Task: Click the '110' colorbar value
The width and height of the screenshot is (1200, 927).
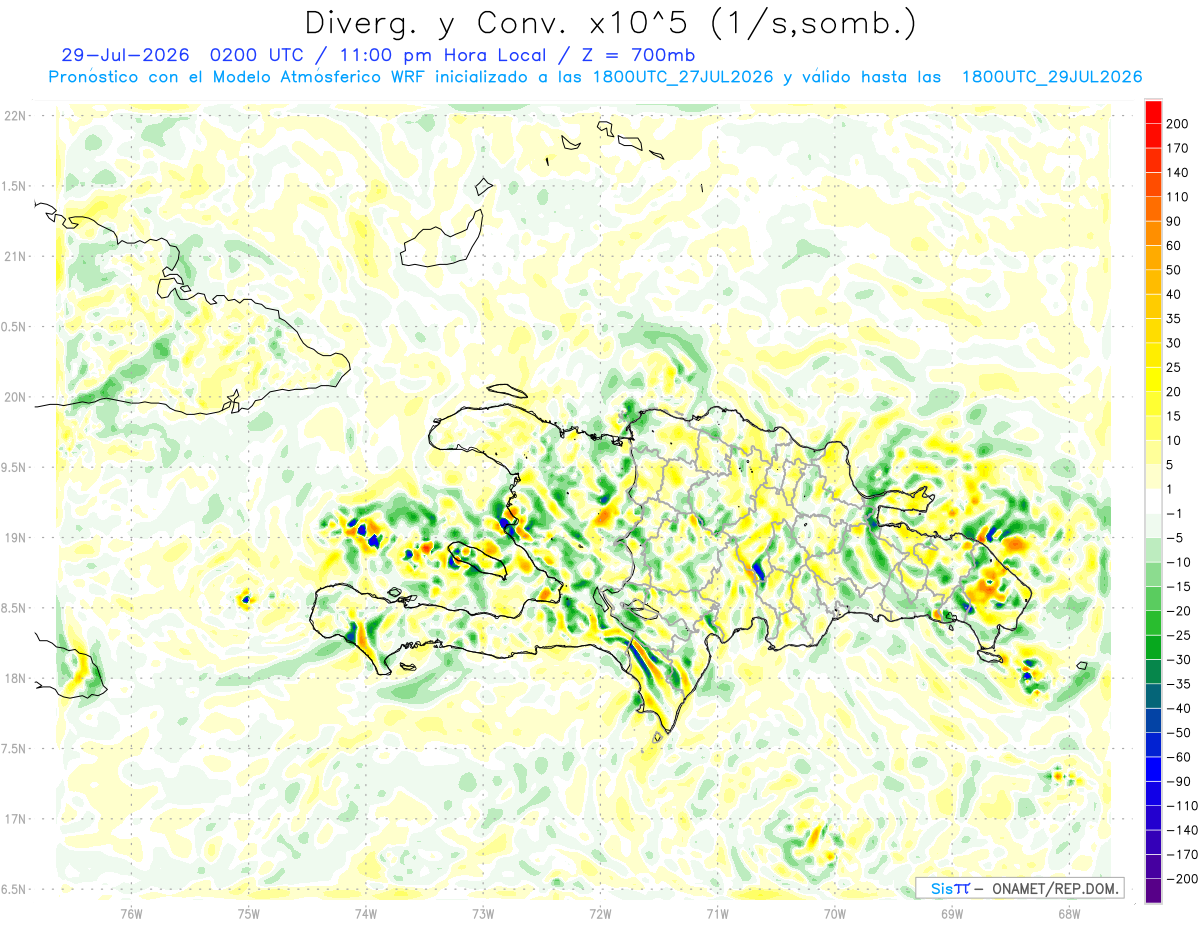Action: tap(1176, 197)
